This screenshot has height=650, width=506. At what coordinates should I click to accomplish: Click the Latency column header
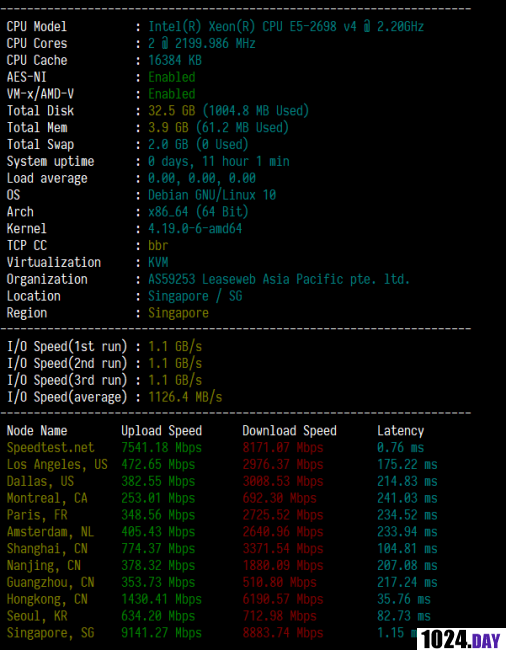400,431
